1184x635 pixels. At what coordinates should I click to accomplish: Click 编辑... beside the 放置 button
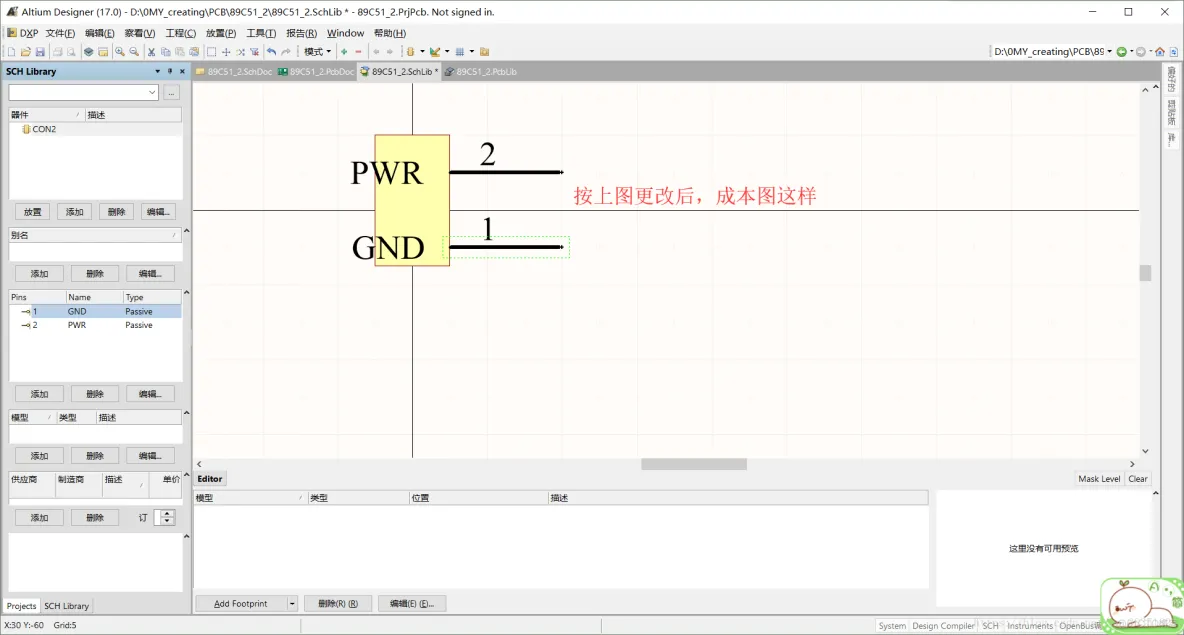(x=158, y=212)
